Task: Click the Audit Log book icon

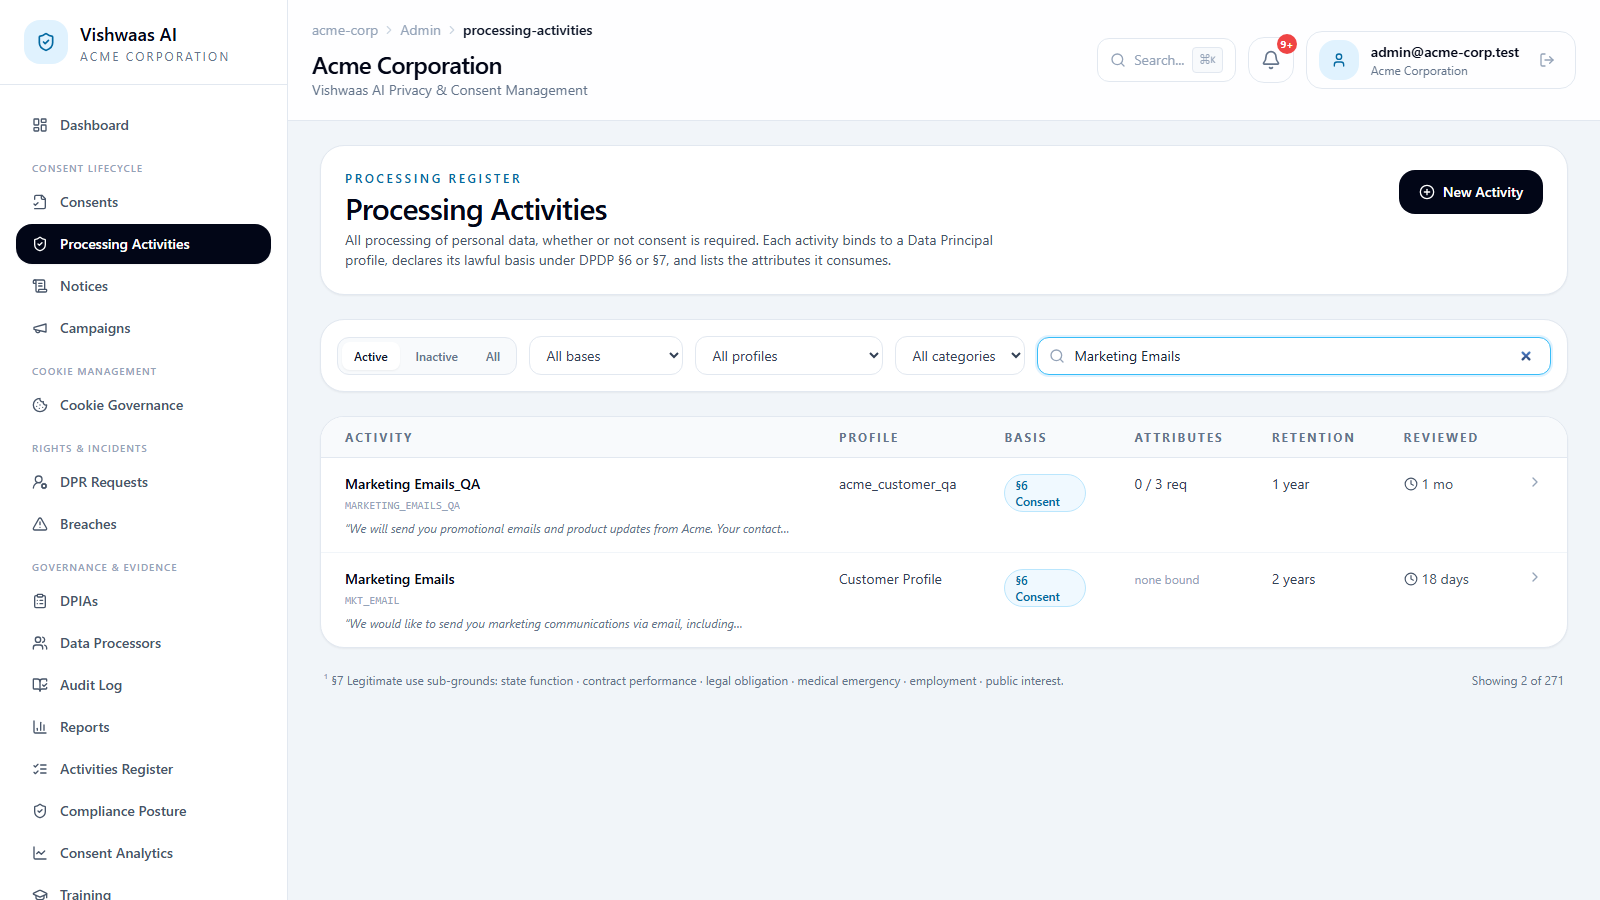Action: tap(40, 685)
